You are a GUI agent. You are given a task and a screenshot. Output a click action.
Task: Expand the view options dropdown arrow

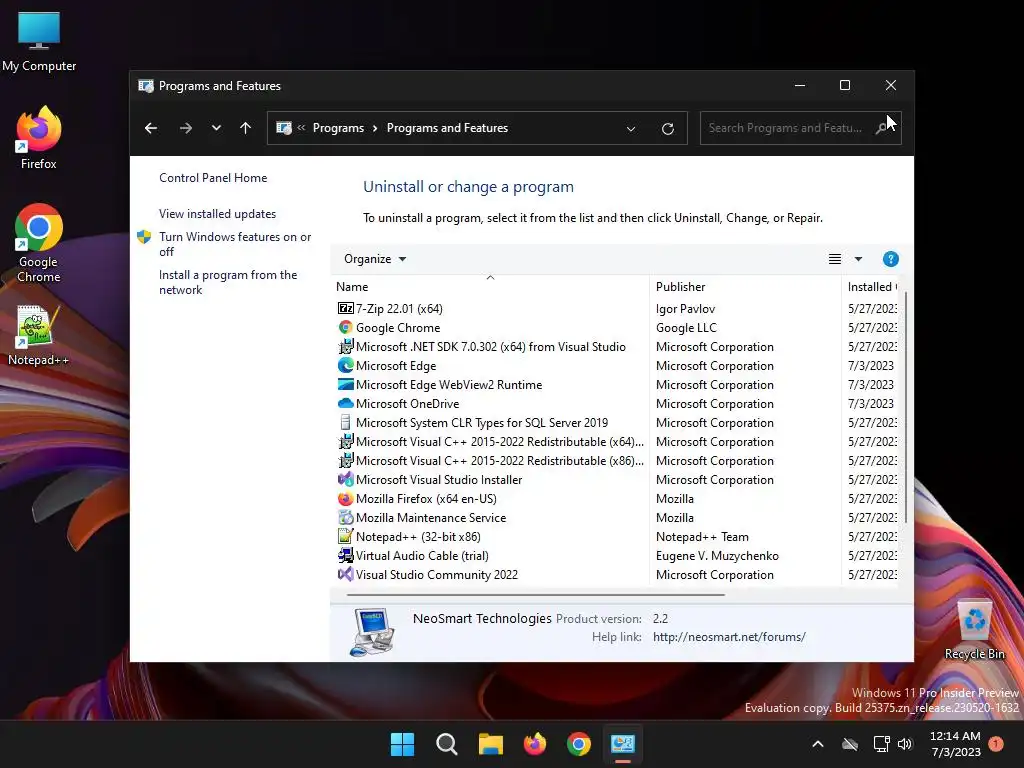point(858,259)
